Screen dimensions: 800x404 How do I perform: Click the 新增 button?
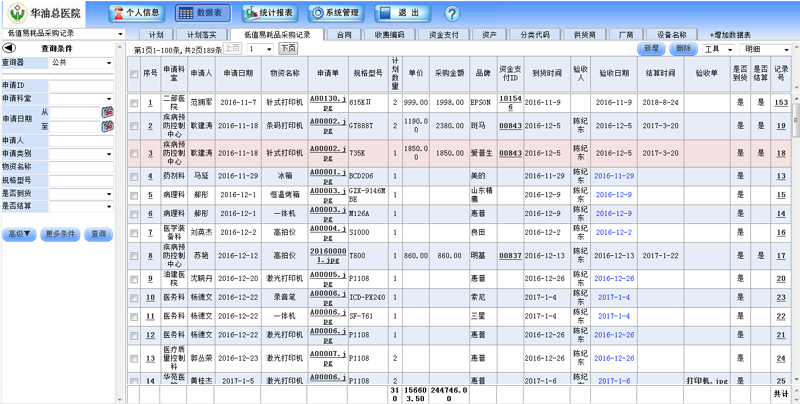pos(651,48)
